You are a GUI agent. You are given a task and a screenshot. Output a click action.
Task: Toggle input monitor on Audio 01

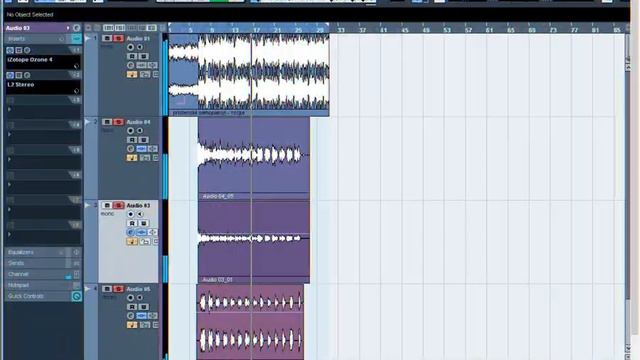tap(140, 47)
